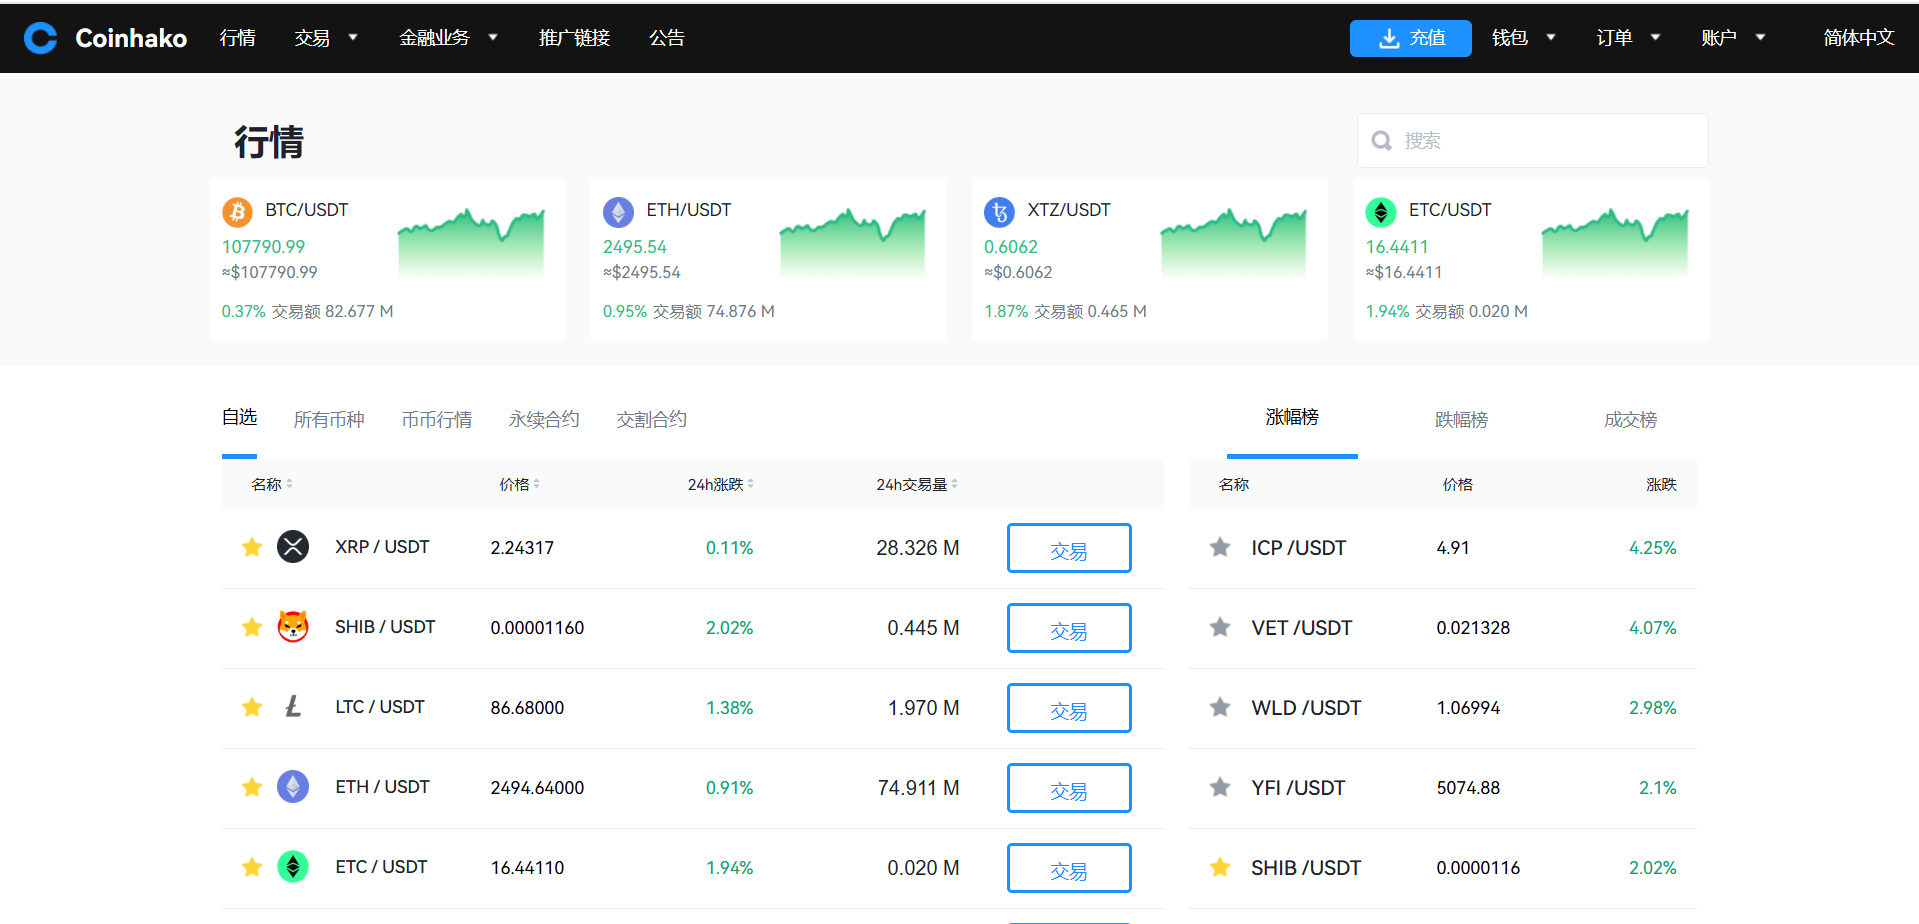Click 交易 button for LTC / USDT
This screenshot has height=924, width=1919.
point(1069,708)
